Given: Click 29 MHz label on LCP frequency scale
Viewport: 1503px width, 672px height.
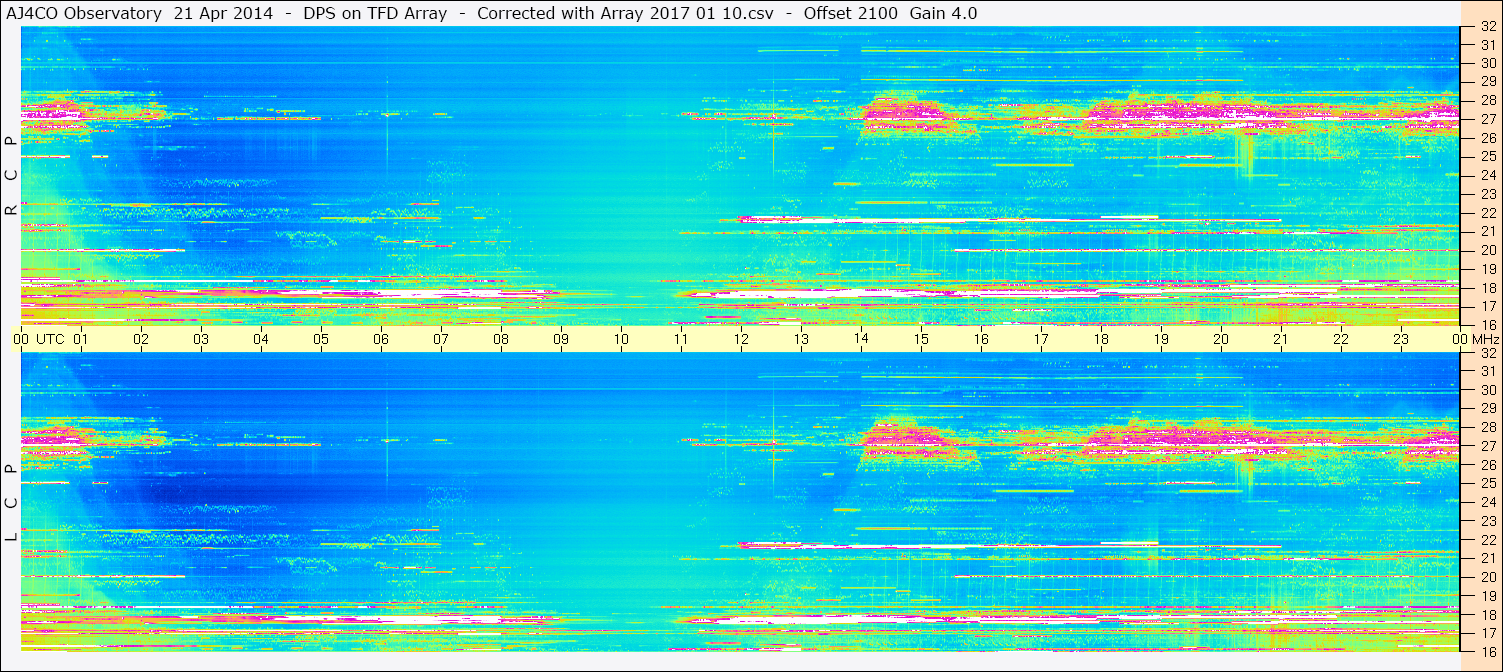Looking at the screenshot, I should [1487, 409].
